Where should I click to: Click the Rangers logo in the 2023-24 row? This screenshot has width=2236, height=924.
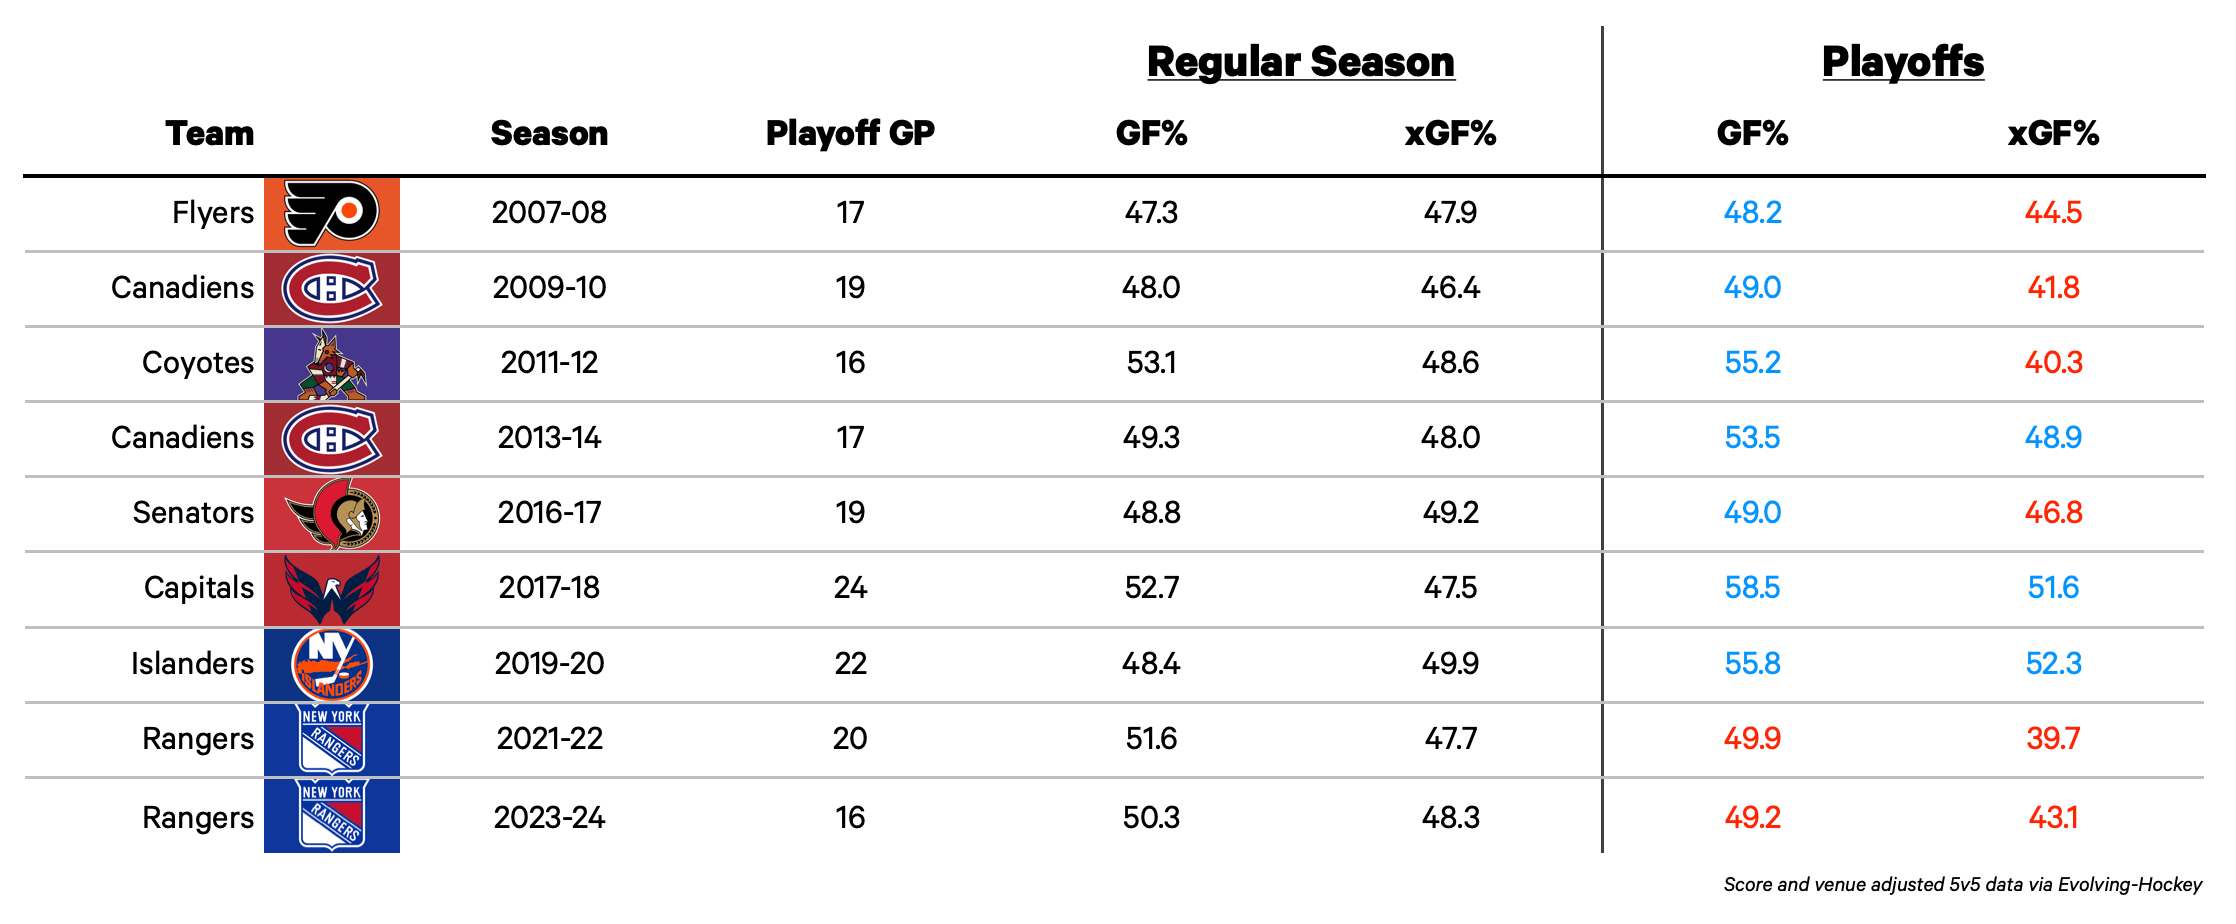tap(332, 816)
